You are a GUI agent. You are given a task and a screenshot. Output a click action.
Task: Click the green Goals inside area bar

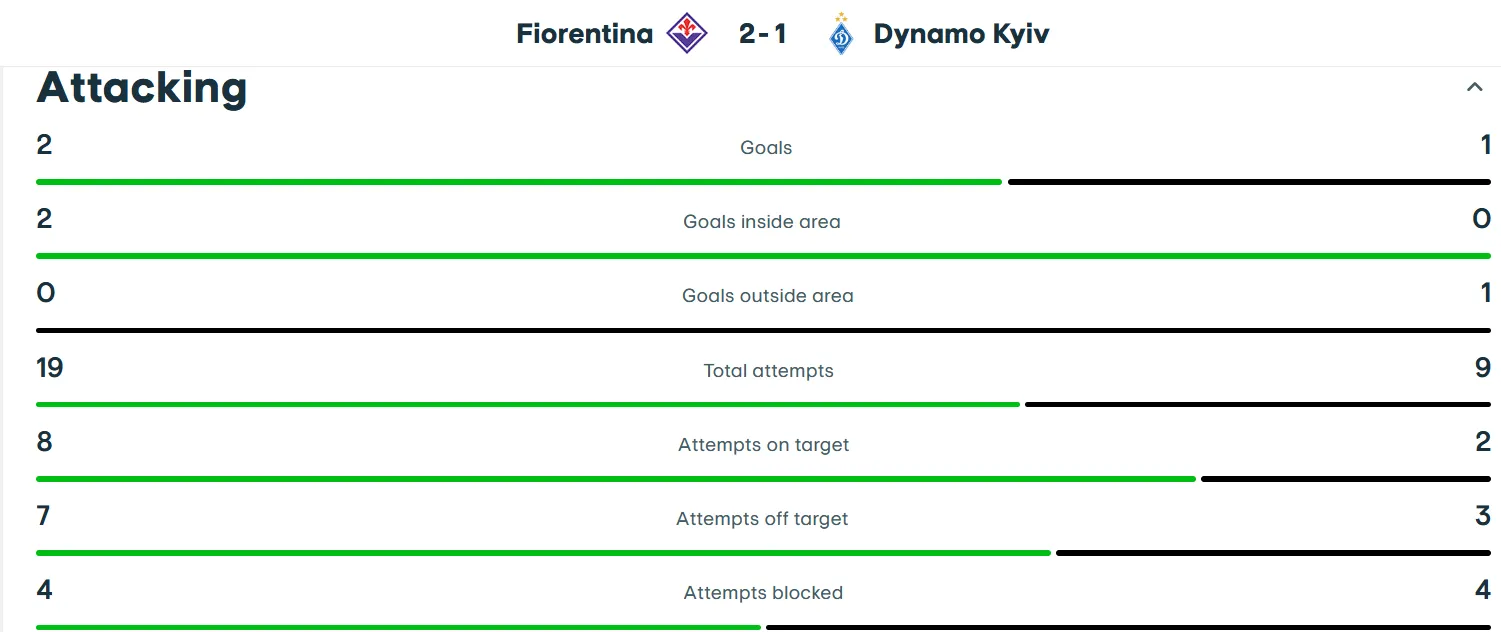coord(763,256)
